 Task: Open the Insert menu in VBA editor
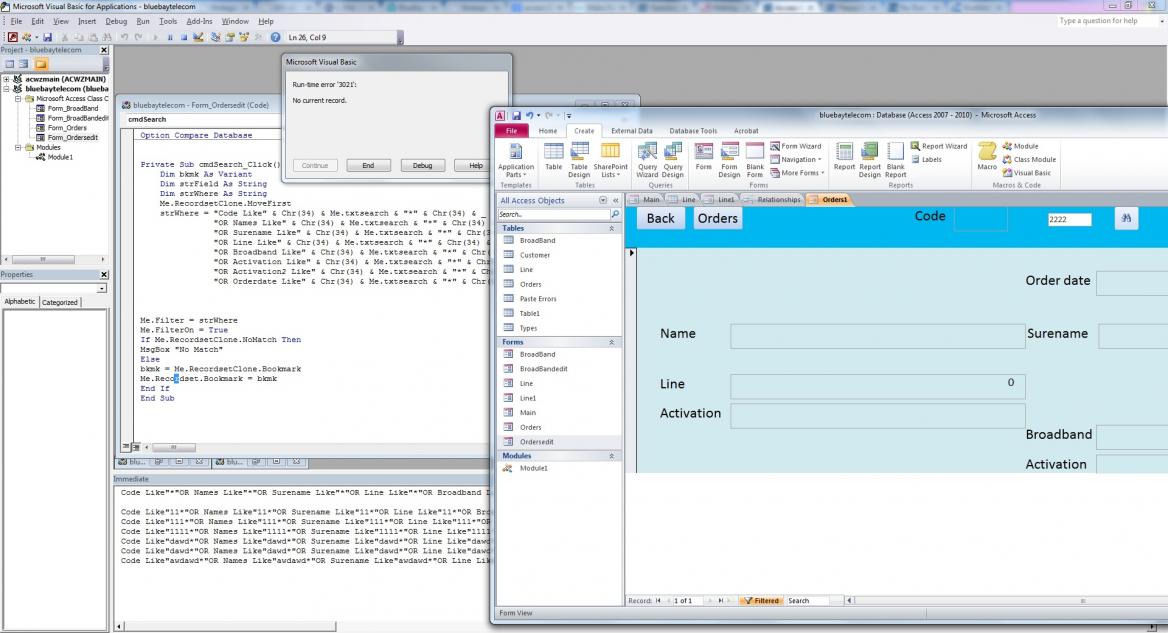point(86,22)
